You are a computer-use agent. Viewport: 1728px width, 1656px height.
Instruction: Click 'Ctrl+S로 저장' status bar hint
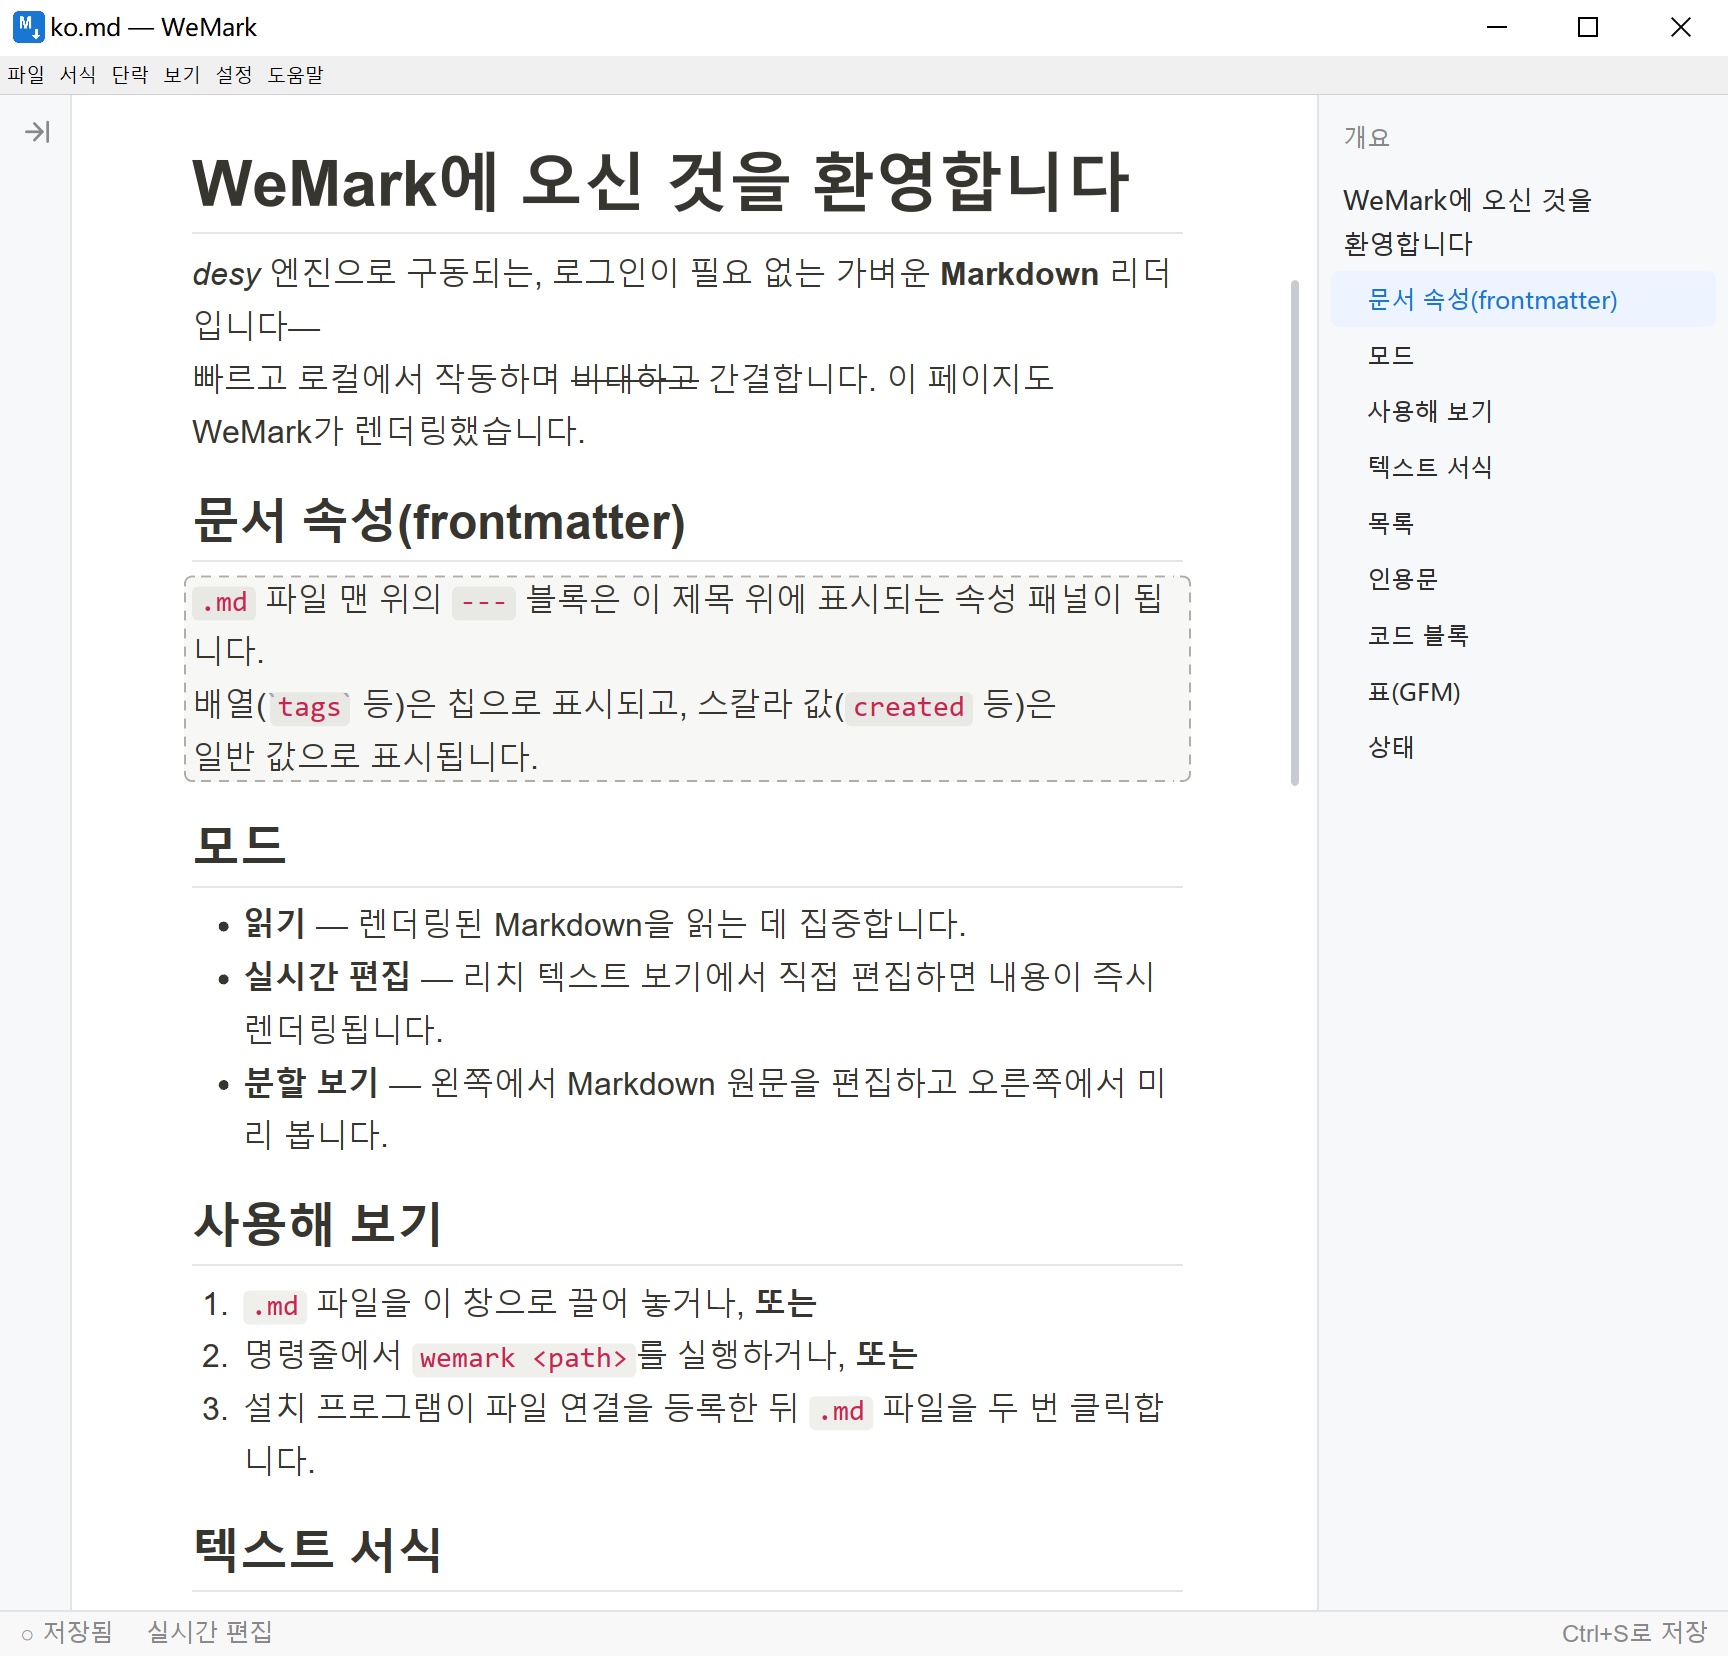pyautogui.click(x=1634, y=1632)
